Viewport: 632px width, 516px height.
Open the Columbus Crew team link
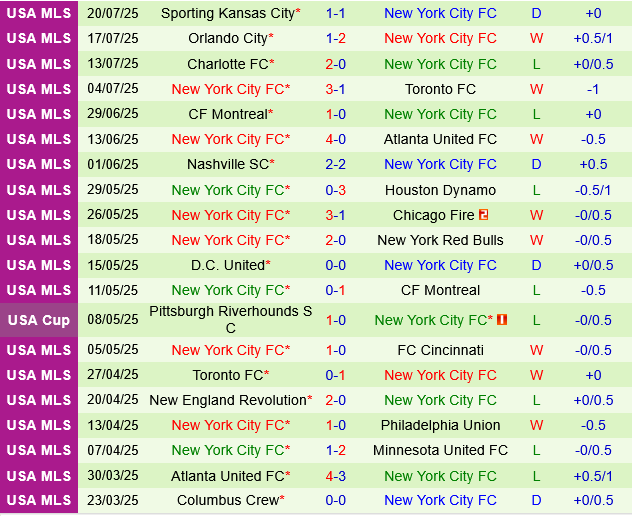coord(228,500)
